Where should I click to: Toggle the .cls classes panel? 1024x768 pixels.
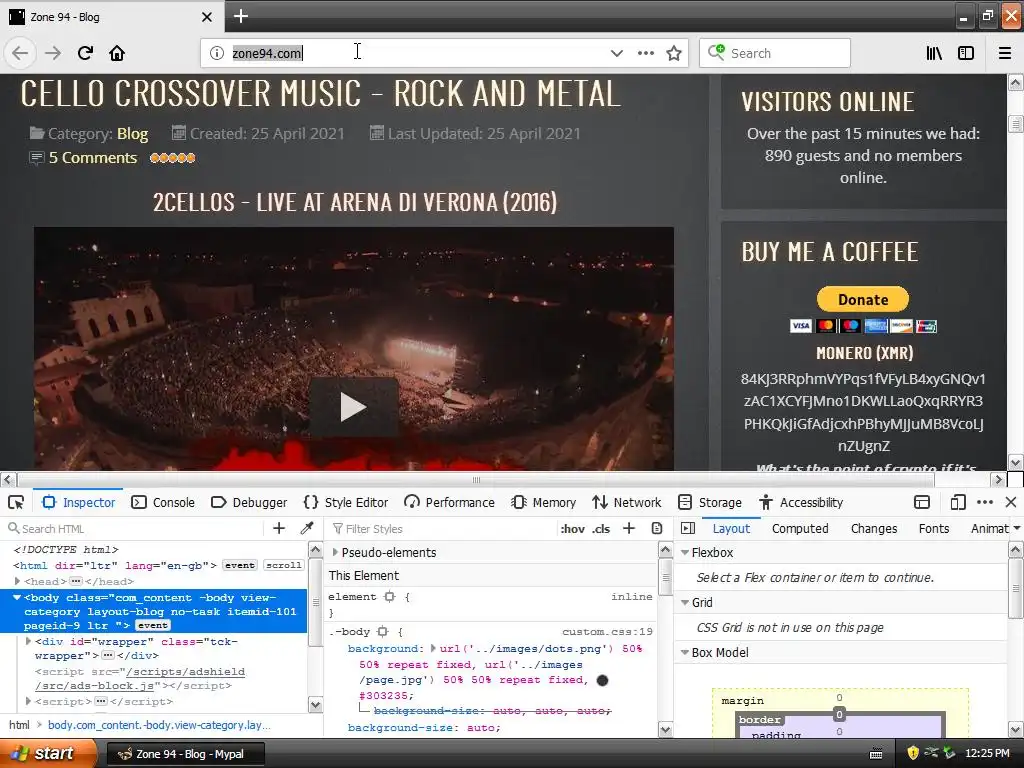coord(601,528)
